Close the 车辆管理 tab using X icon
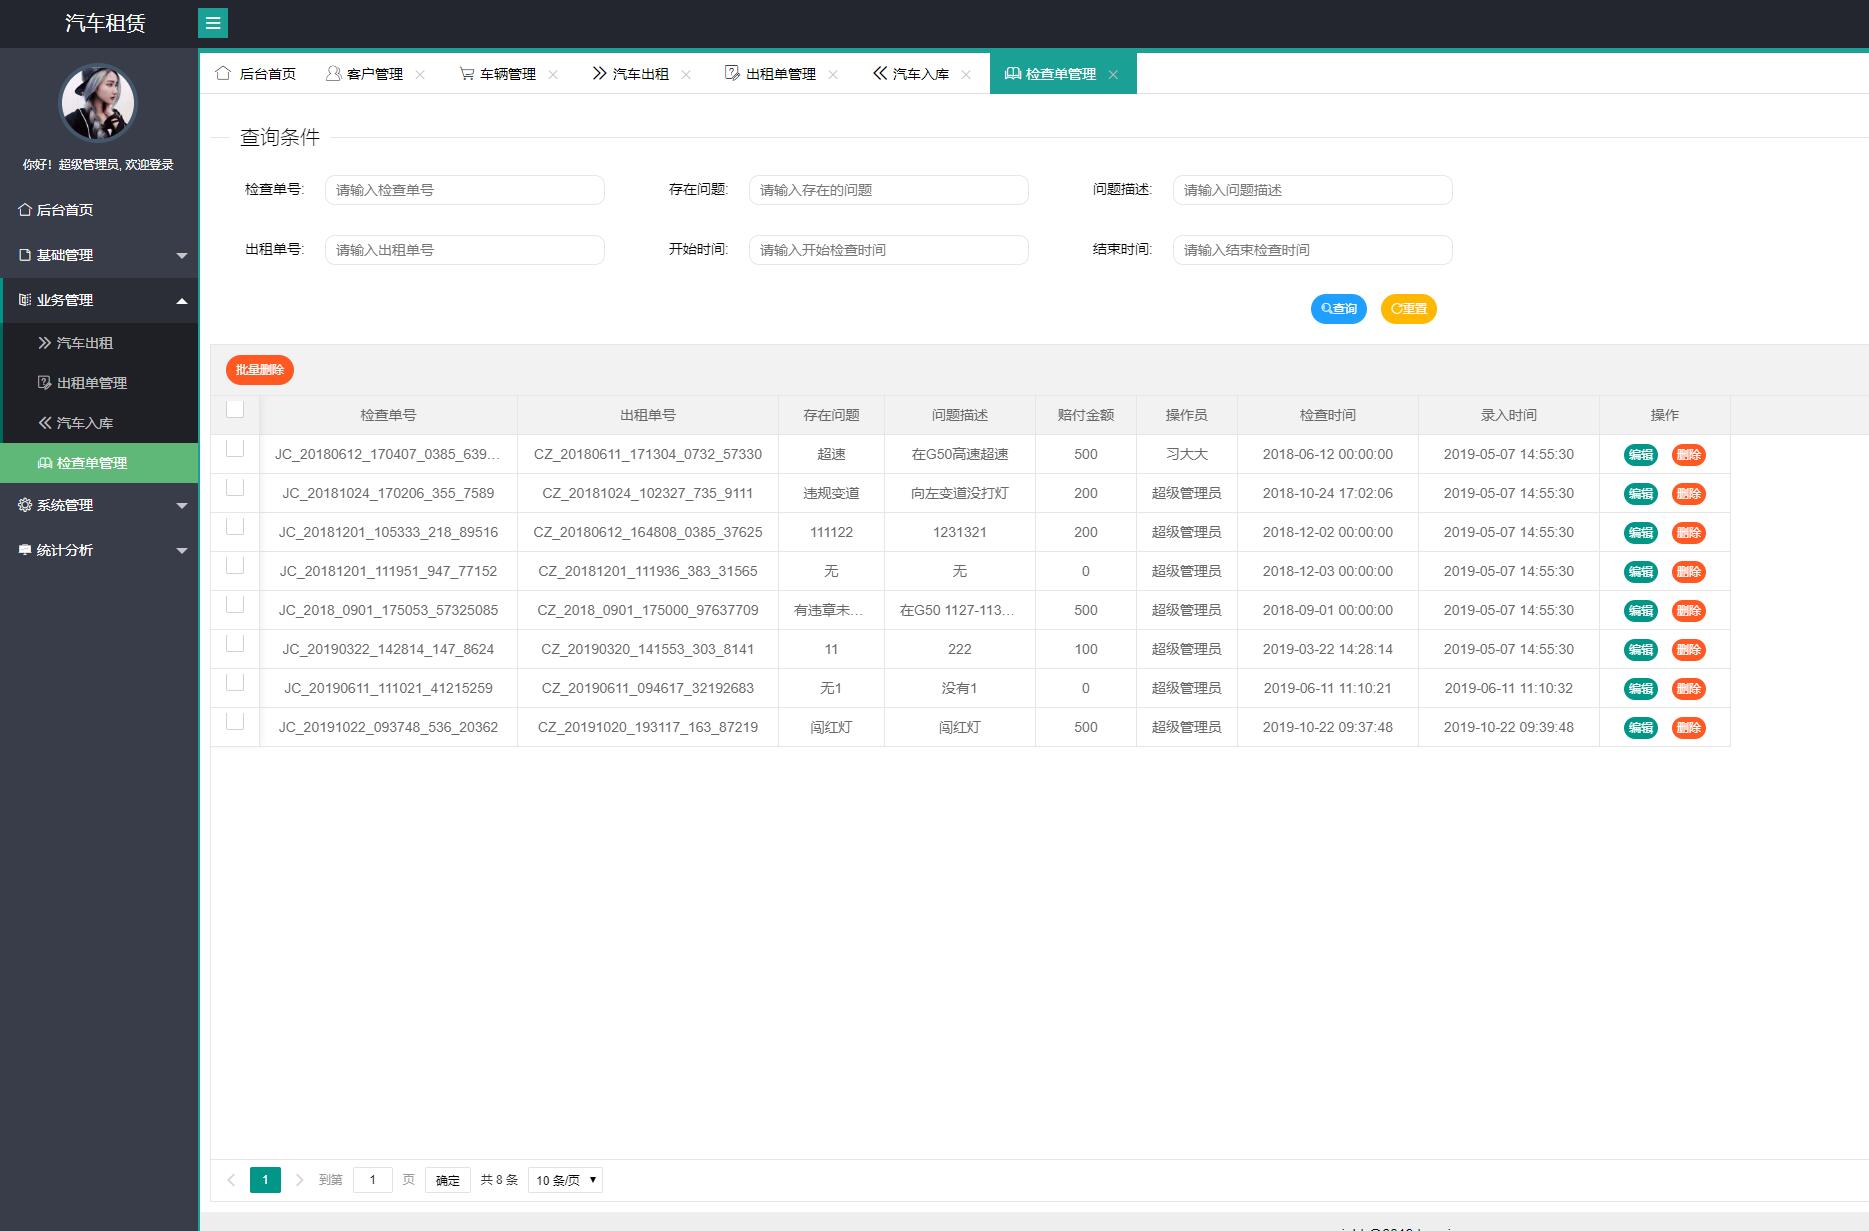Screen dimensions: 1869x1231 pos(553,75)
